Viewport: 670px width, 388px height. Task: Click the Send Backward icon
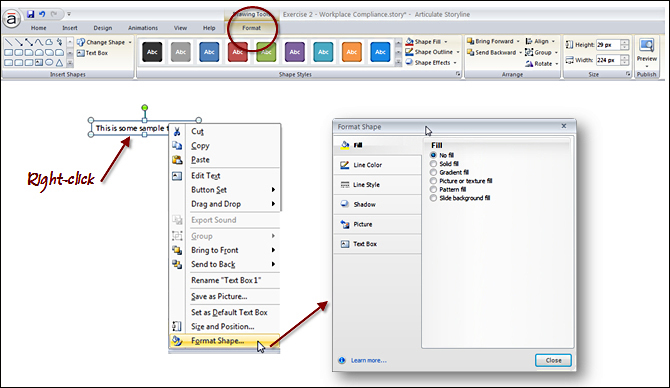pos(470,52)
